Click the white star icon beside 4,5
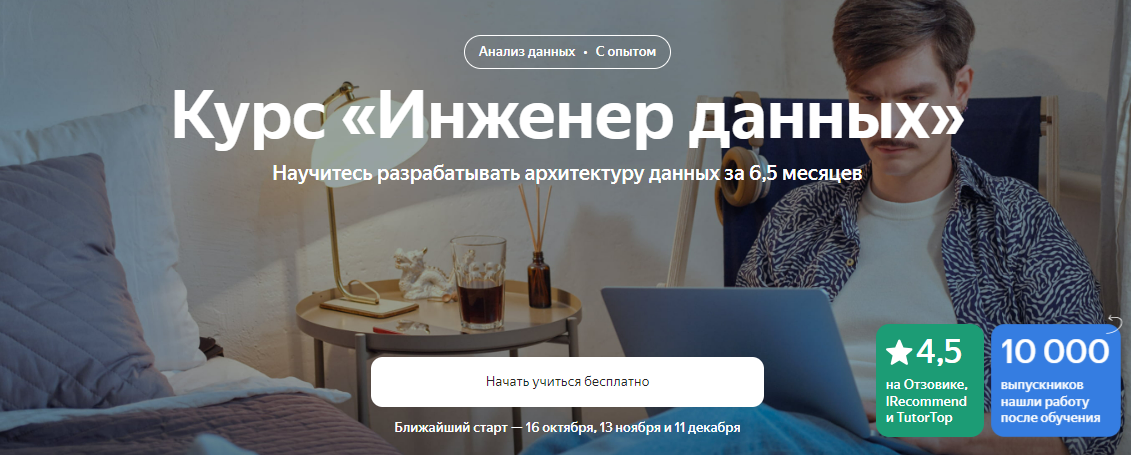The width and height of the screenshot is (1131, 455). 899,352
